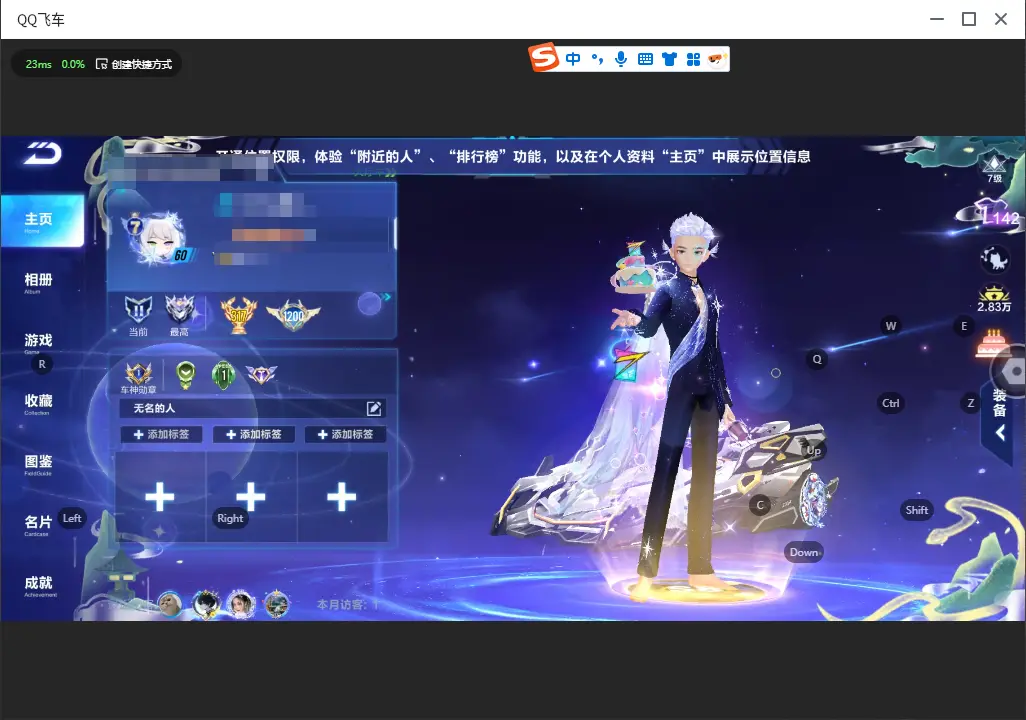The width and height of the screenshot is (1026, 720).
Task: Click the third 添加标签 button
Action: click(345, 434)
